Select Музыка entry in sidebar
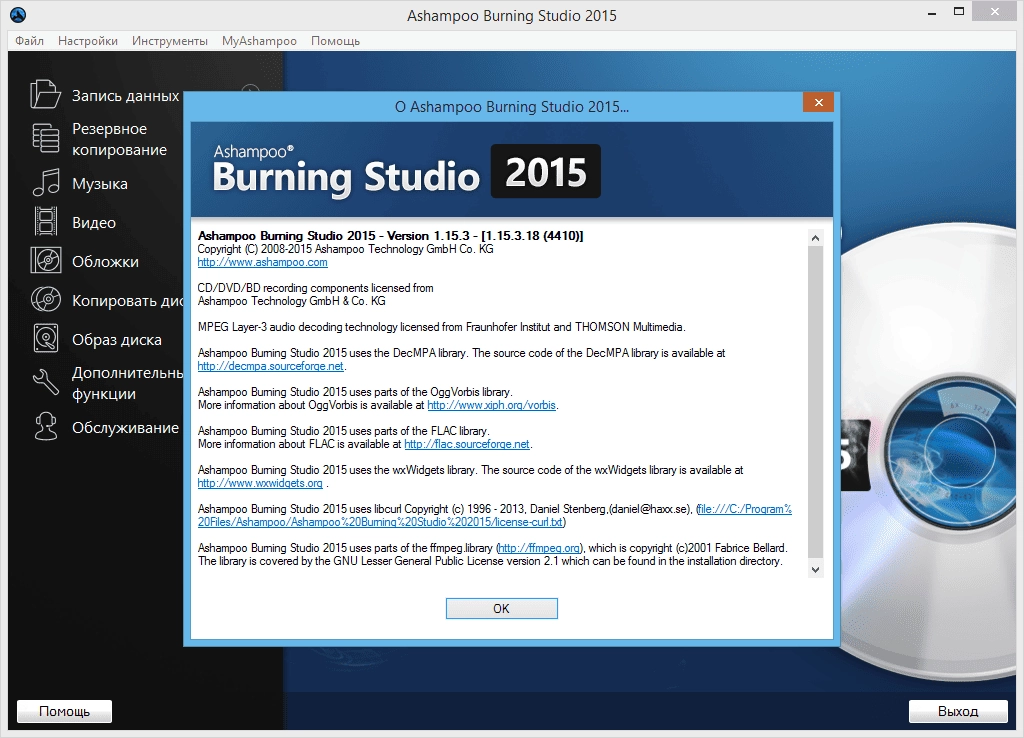Viewport: 1024px width, 738px height. pos(100,184)
